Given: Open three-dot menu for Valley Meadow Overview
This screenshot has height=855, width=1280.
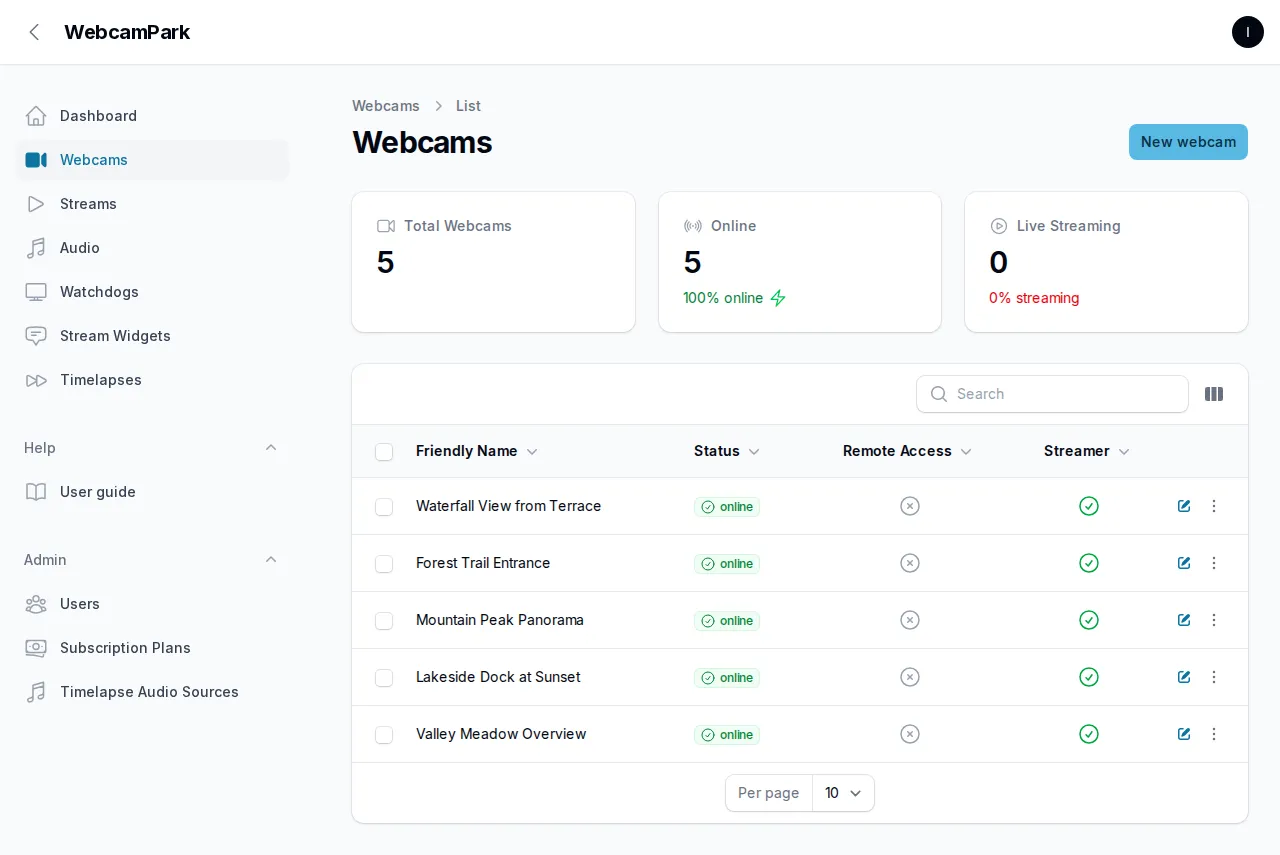Looking at the screenshot, I should (x=1214, y=734).
